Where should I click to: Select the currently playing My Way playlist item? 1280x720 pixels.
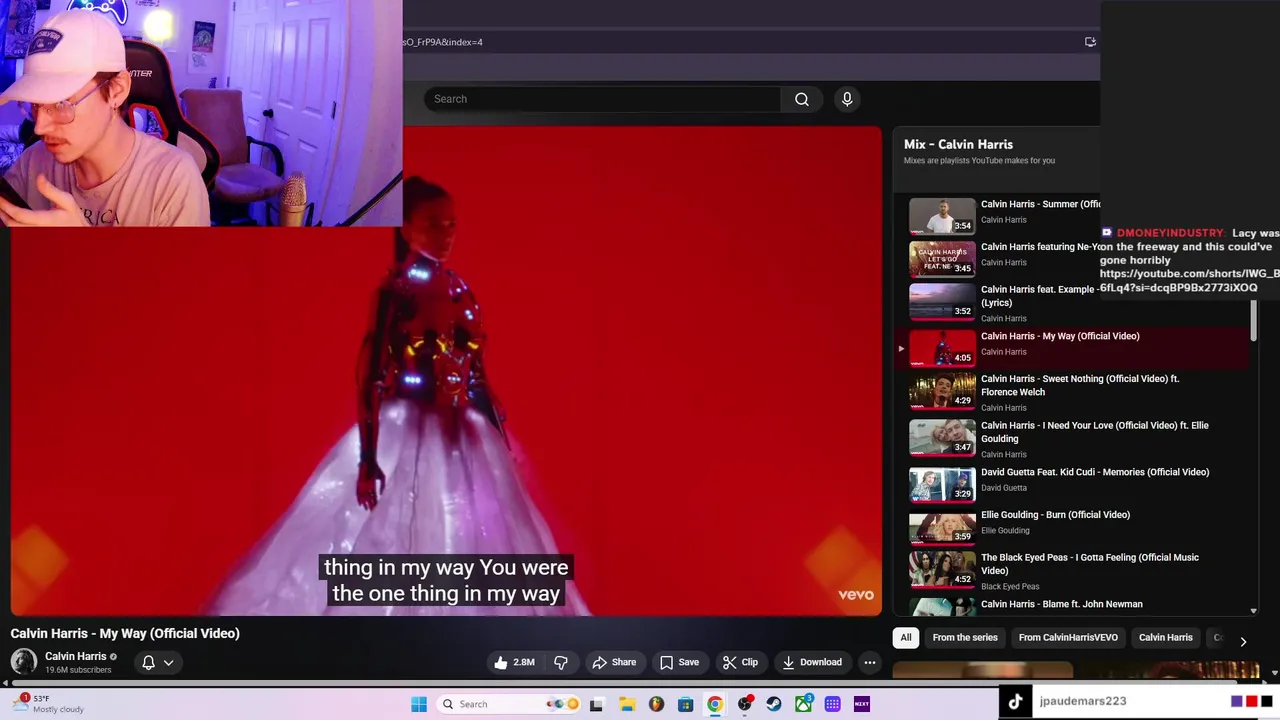(x=1073, y=347)
